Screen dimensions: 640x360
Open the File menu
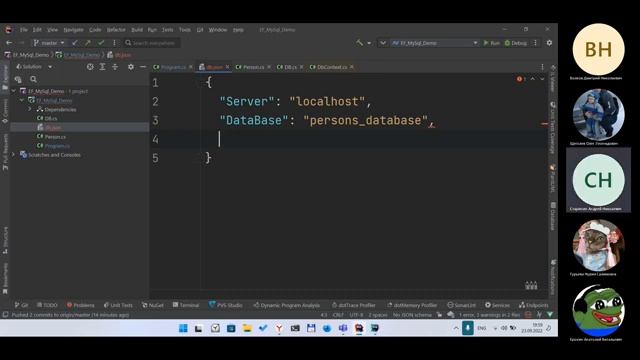24,30
